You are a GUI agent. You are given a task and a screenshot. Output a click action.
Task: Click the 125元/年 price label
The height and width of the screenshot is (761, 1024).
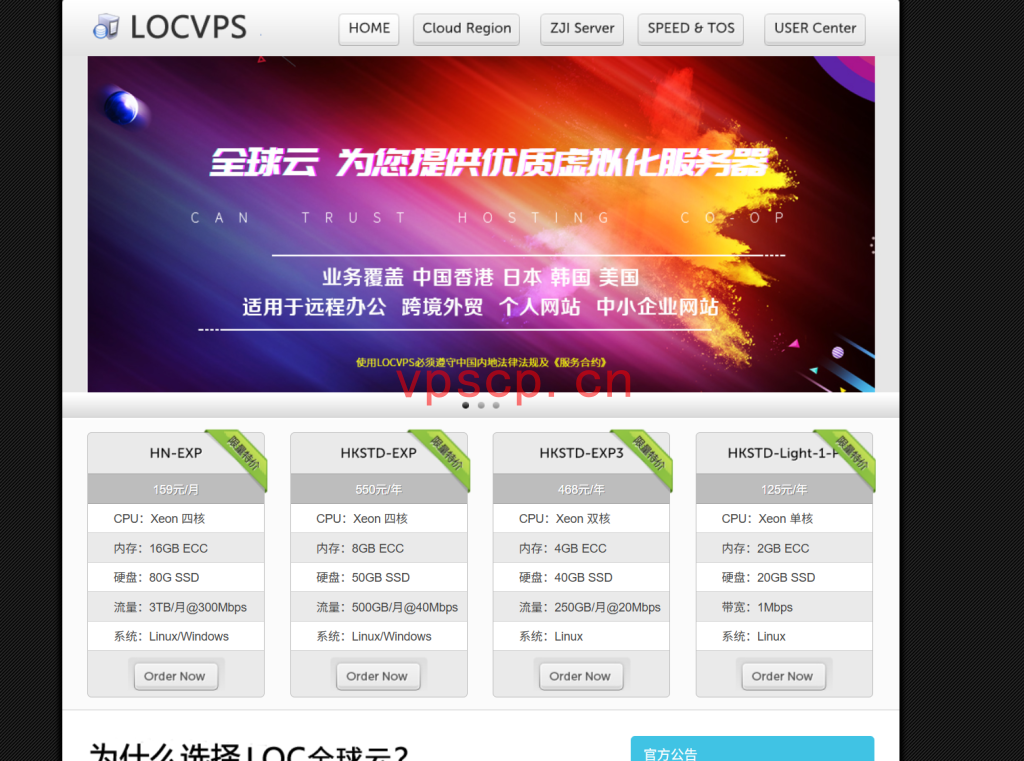tap(784, 489)
